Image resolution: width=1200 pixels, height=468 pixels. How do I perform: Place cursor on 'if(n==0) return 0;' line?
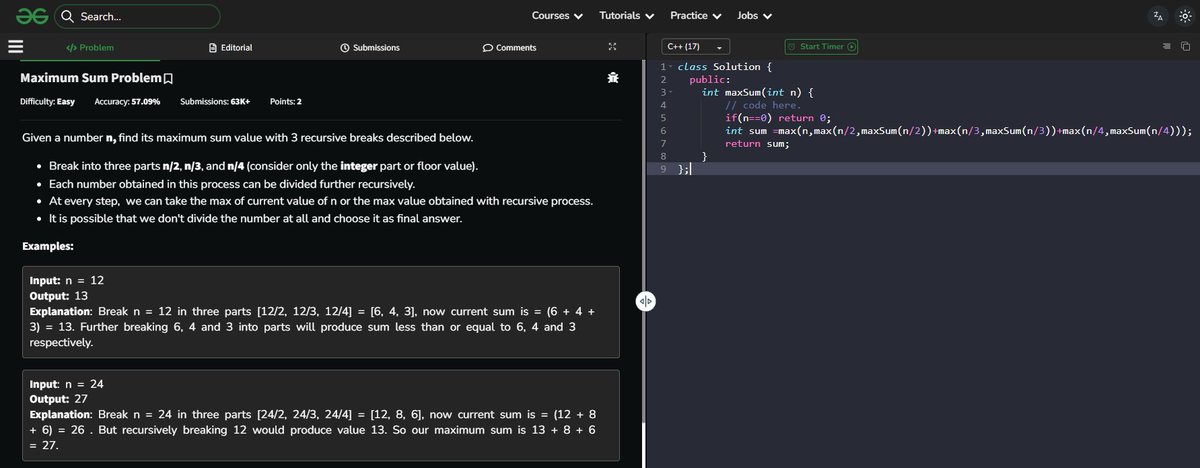tap(778, 118)
